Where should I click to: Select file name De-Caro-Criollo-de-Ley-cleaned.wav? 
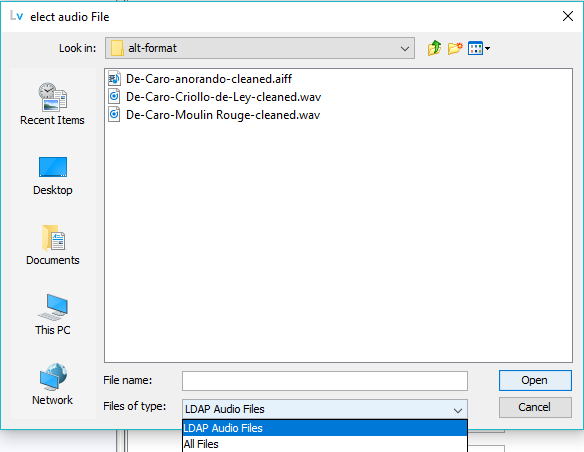pos(223,97)
